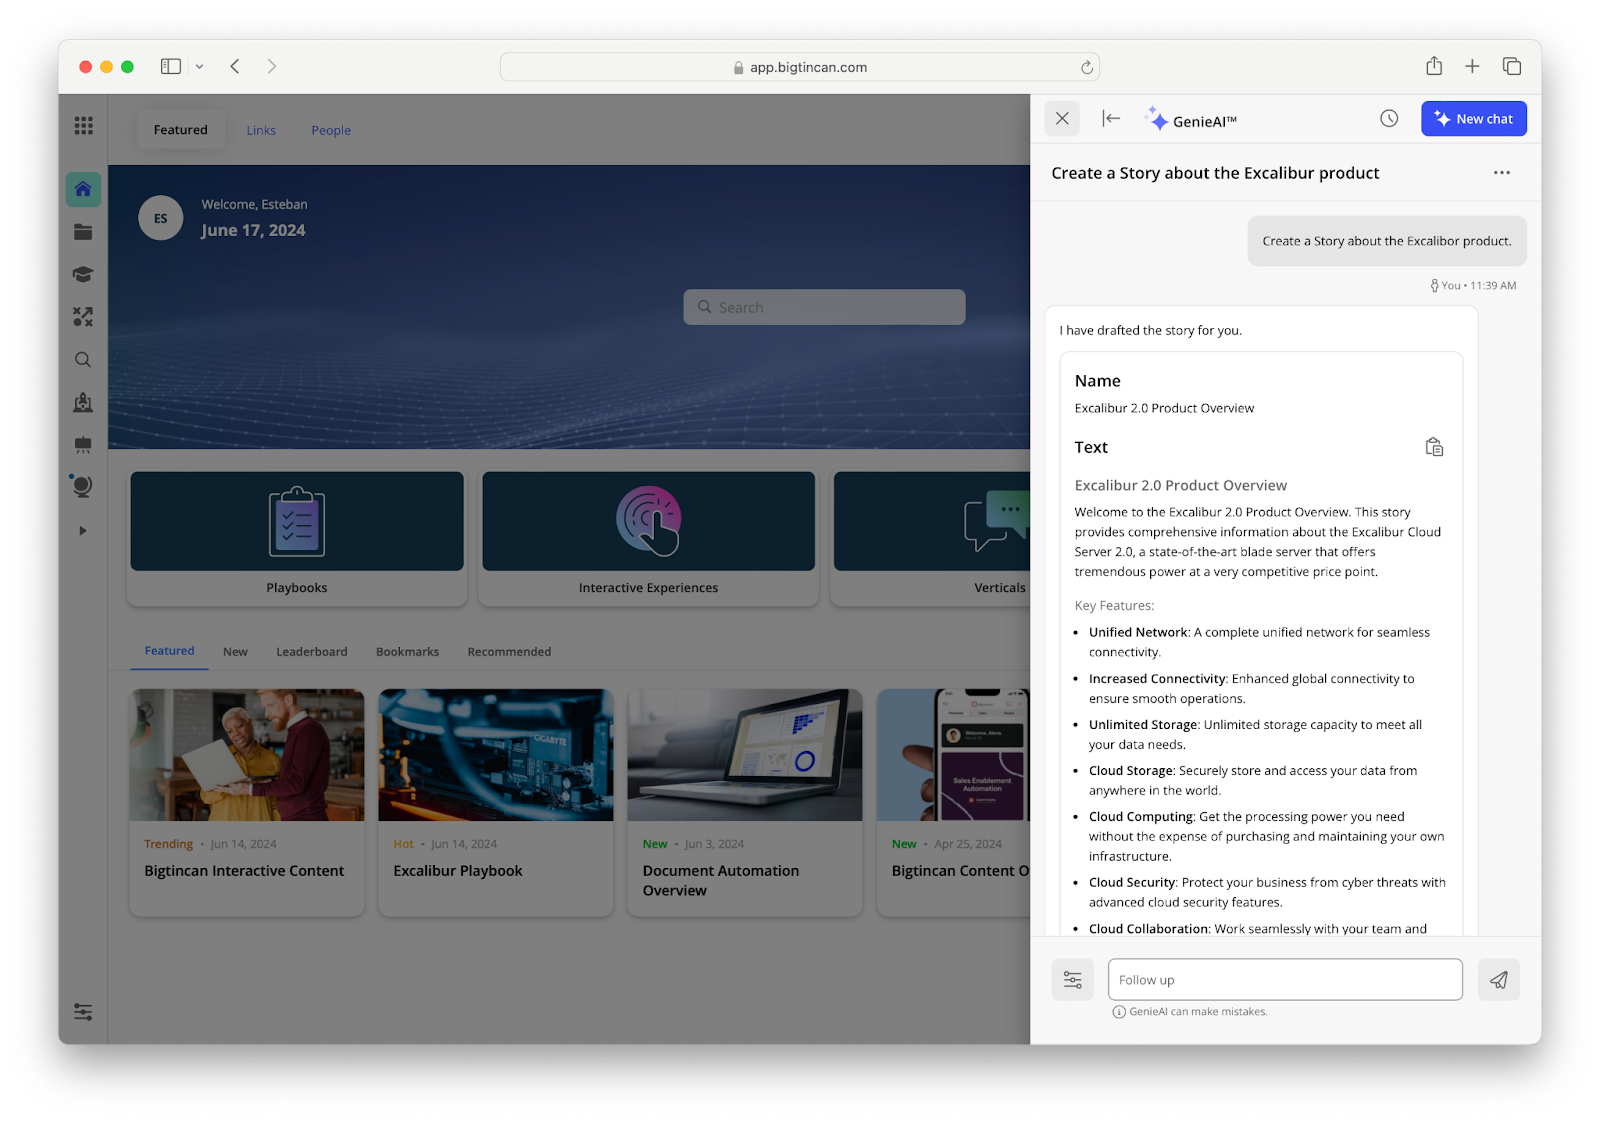Open the Playbooks tile
This screenshot has width=1600, height=1122.
pos(297,537)
